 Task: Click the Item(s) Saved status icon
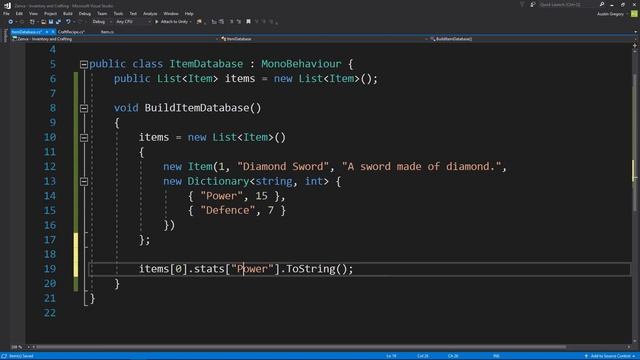click(4, 356)
